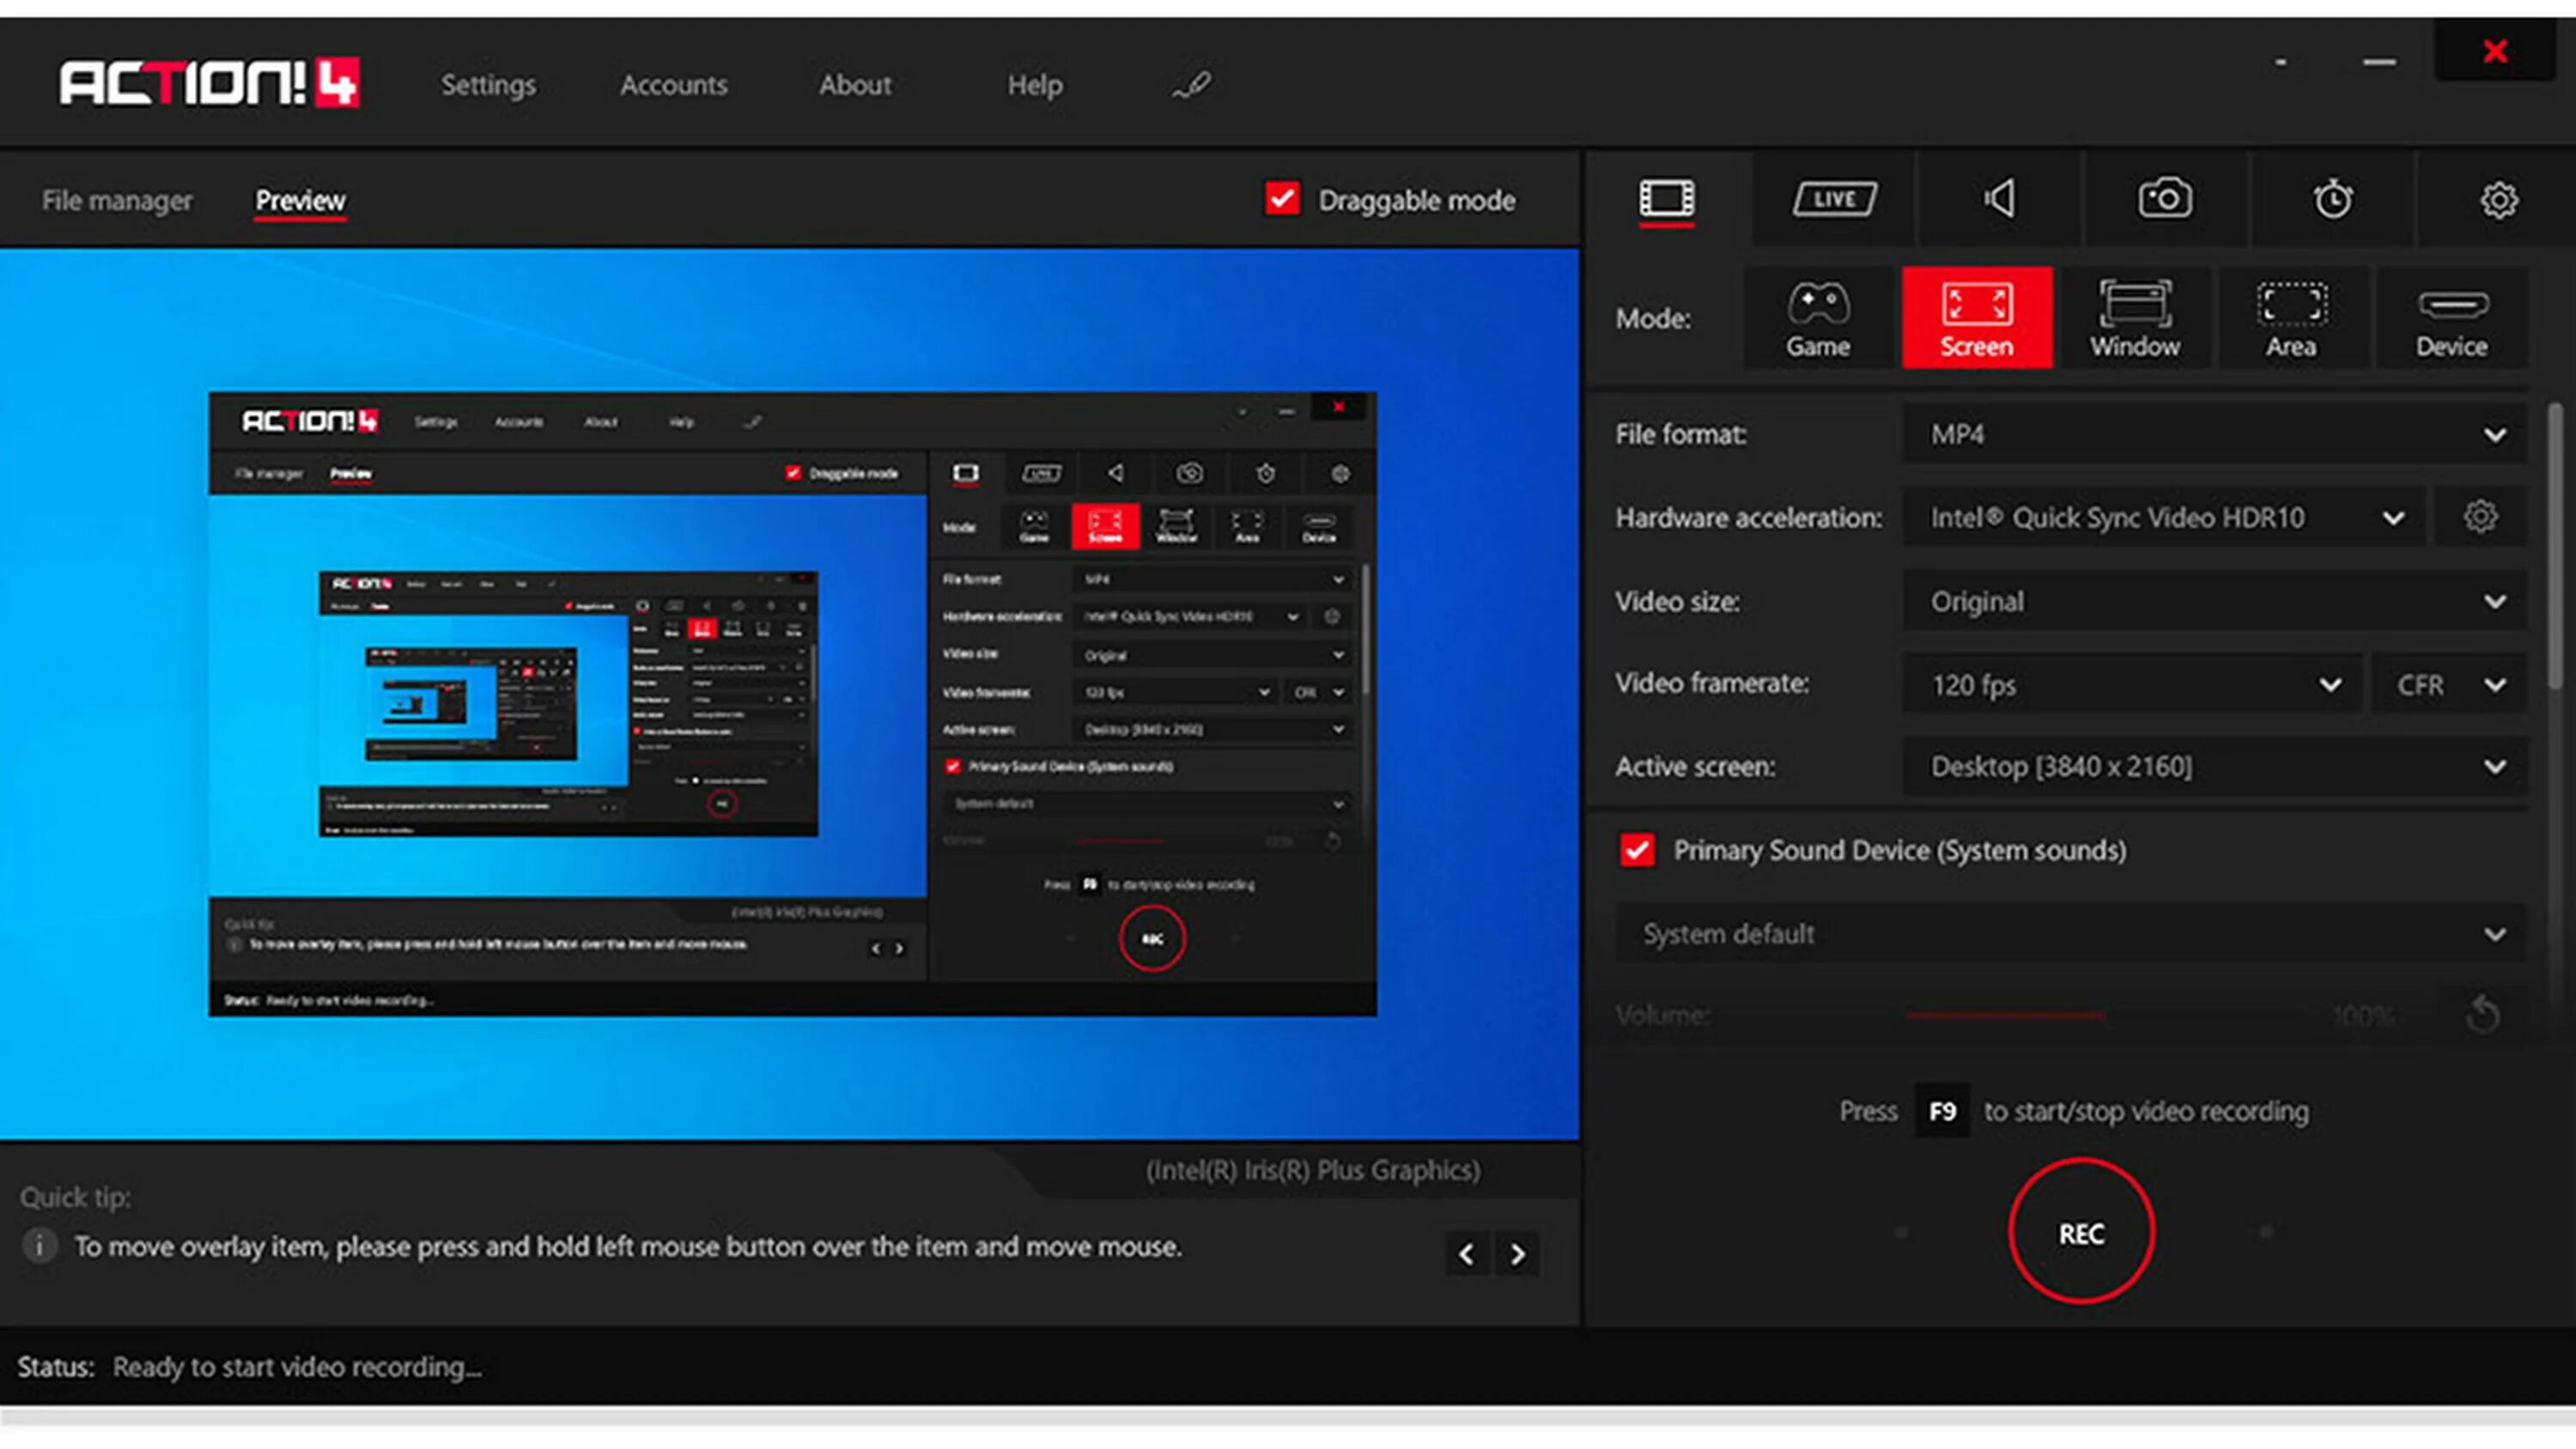The height and width of the screenshot is (1449, 2576).
Task: Show next quick tip arrow
Action: point(1517,1254)
